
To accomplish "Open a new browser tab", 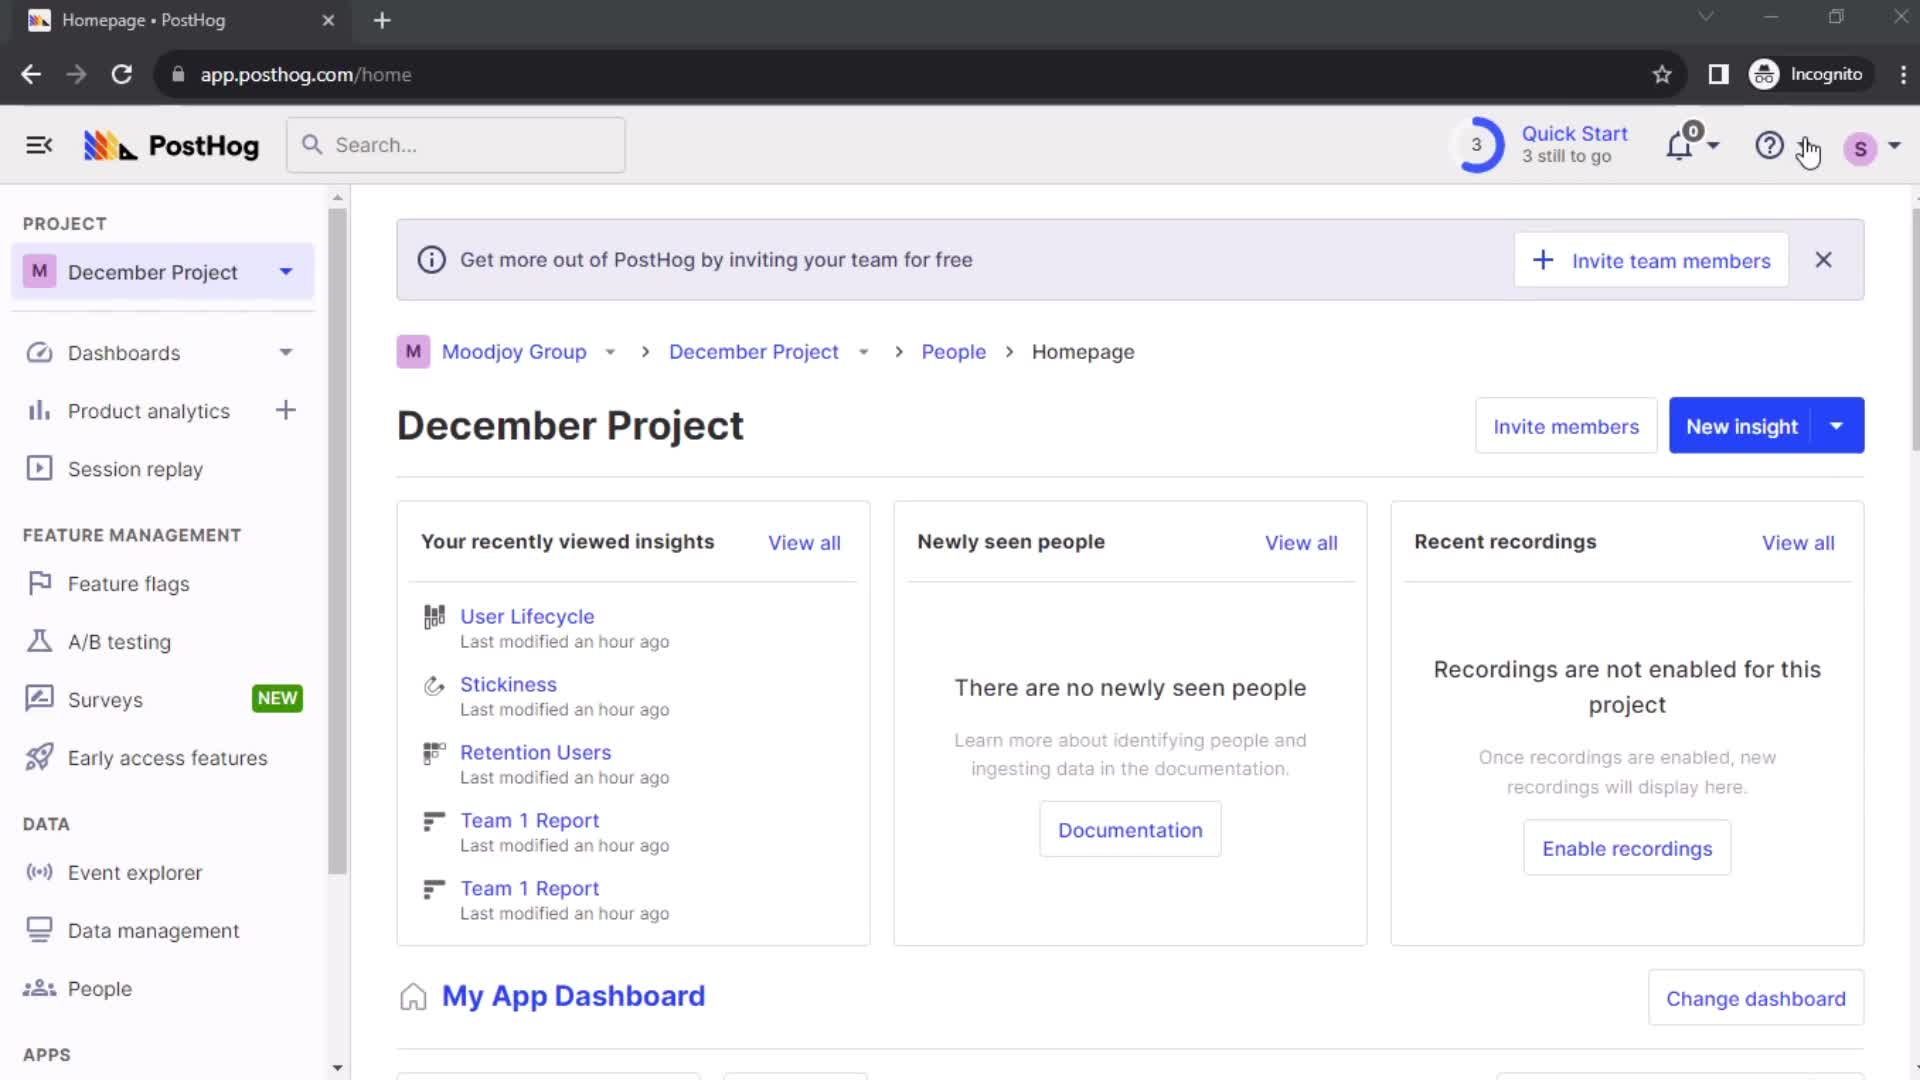I will (x=382, y=20).
